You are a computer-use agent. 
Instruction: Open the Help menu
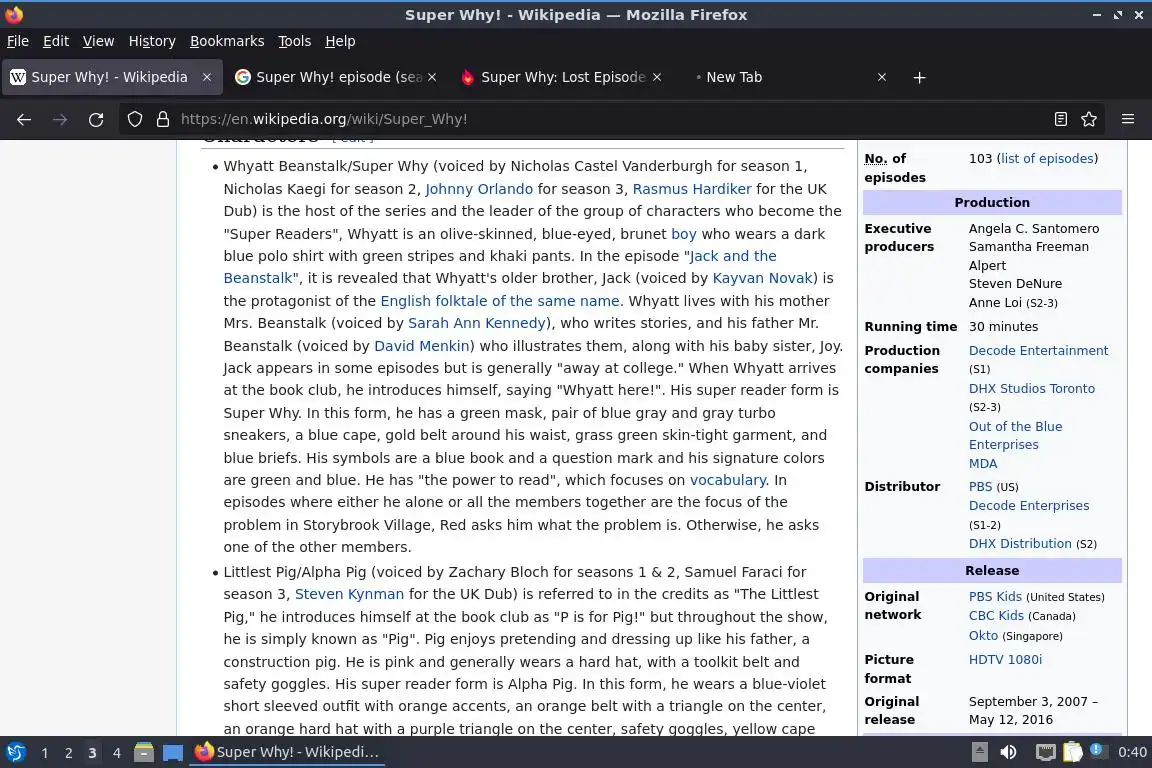click(x=340, y=41)
